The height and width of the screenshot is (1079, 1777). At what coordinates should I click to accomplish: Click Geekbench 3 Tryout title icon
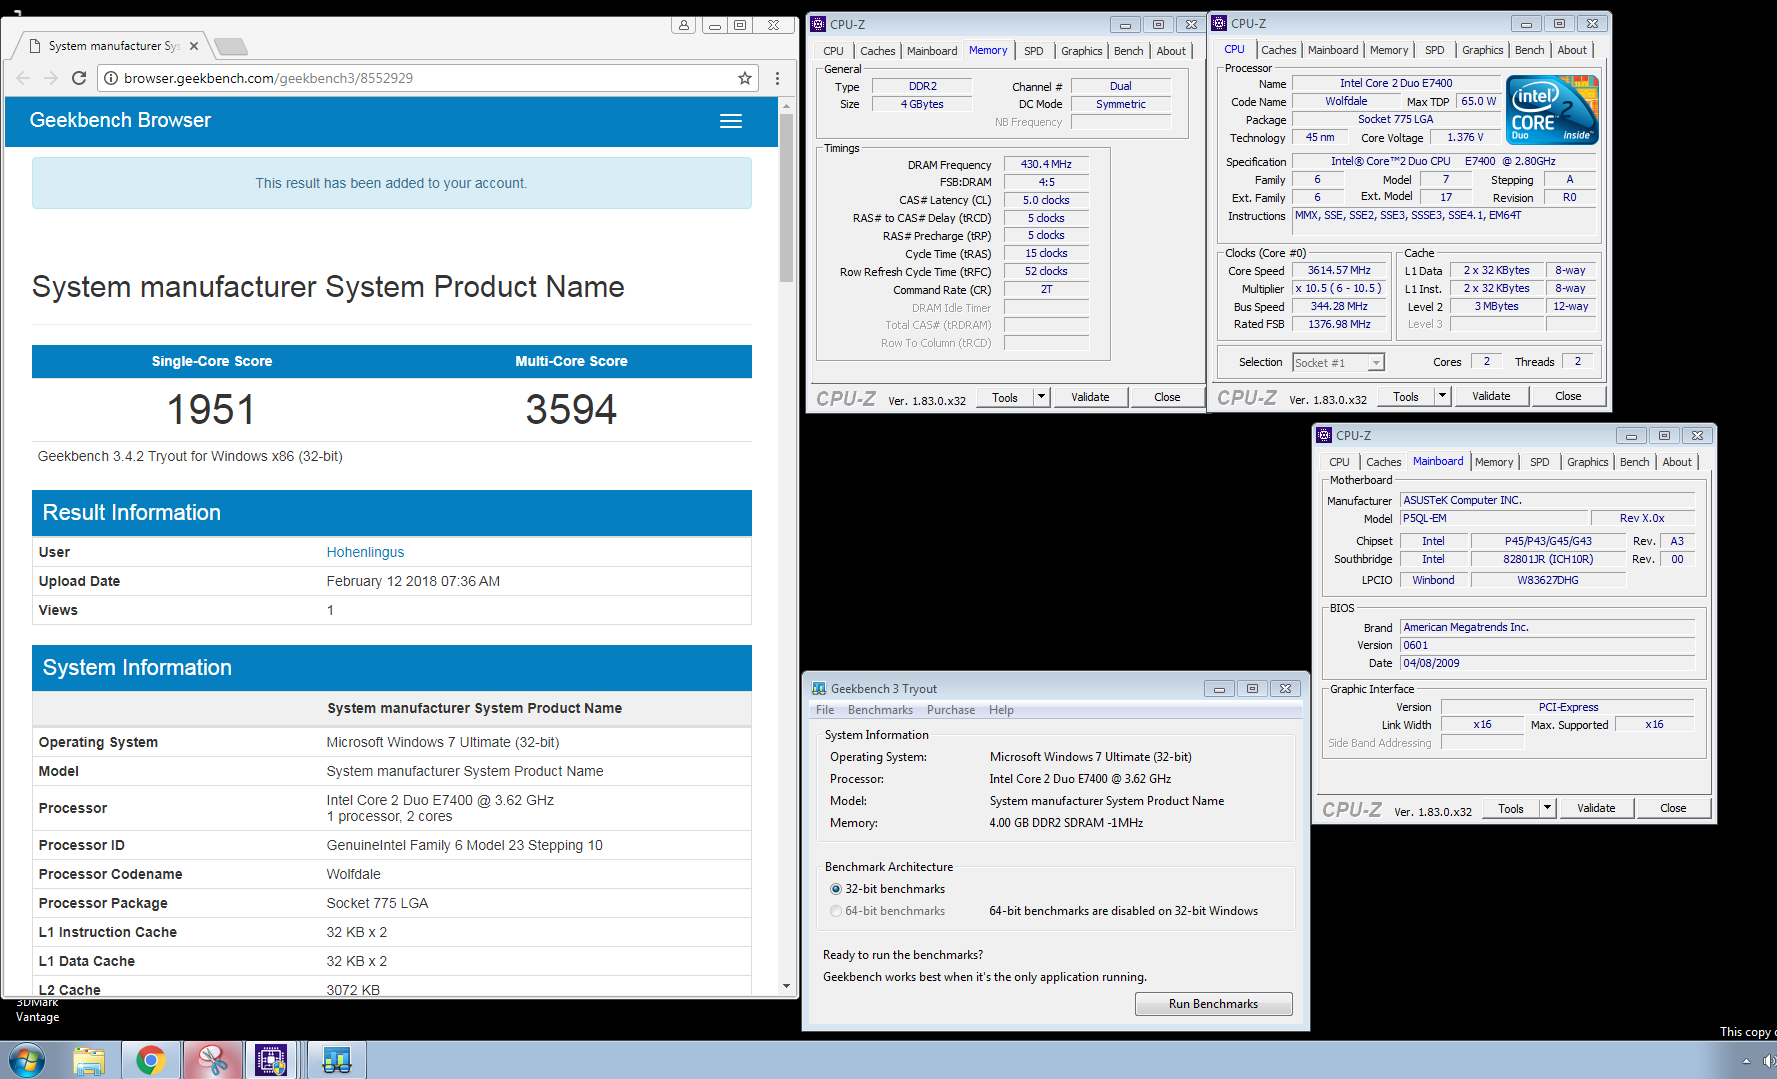[x=819, y=689]
